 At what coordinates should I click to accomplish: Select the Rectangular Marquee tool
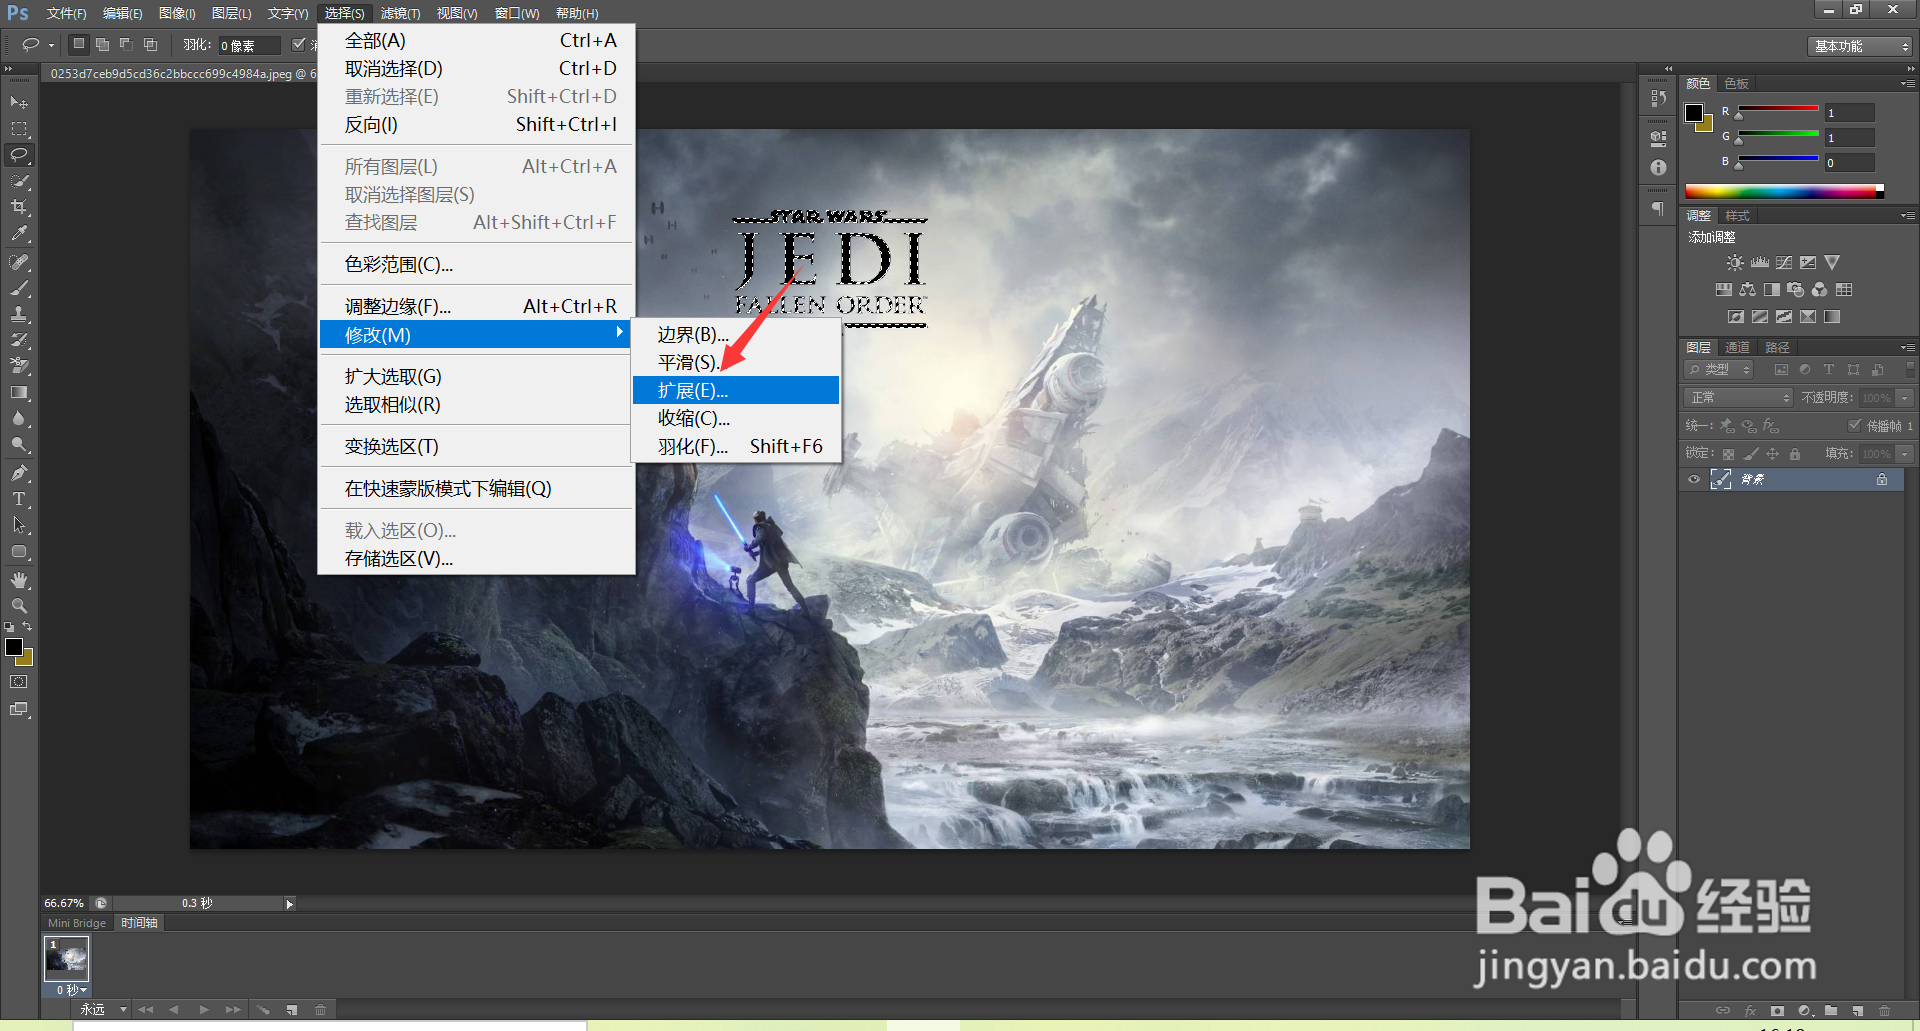[19, 129]
